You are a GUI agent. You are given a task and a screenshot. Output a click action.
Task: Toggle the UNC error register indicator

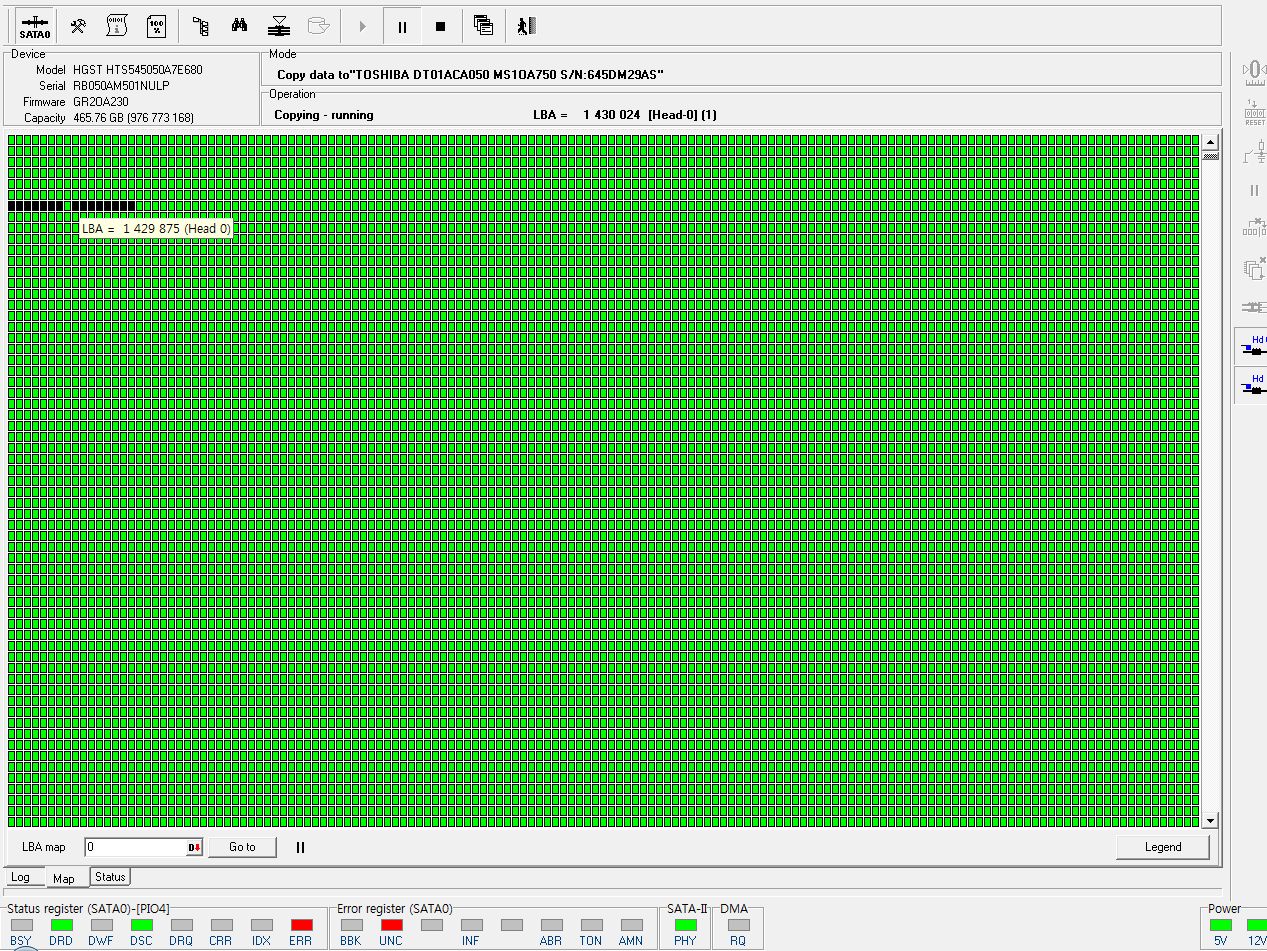391,925
